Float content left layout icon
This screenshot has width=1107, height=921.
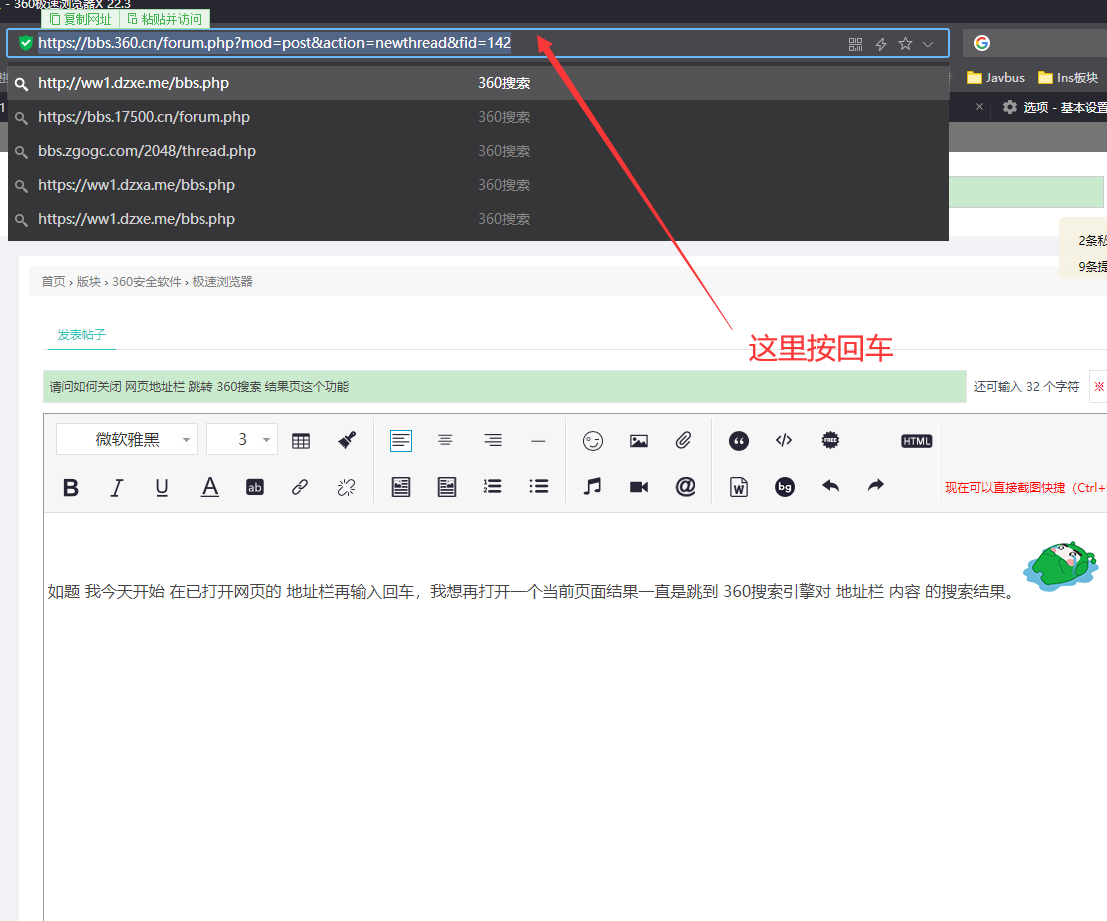coord(400,487)
